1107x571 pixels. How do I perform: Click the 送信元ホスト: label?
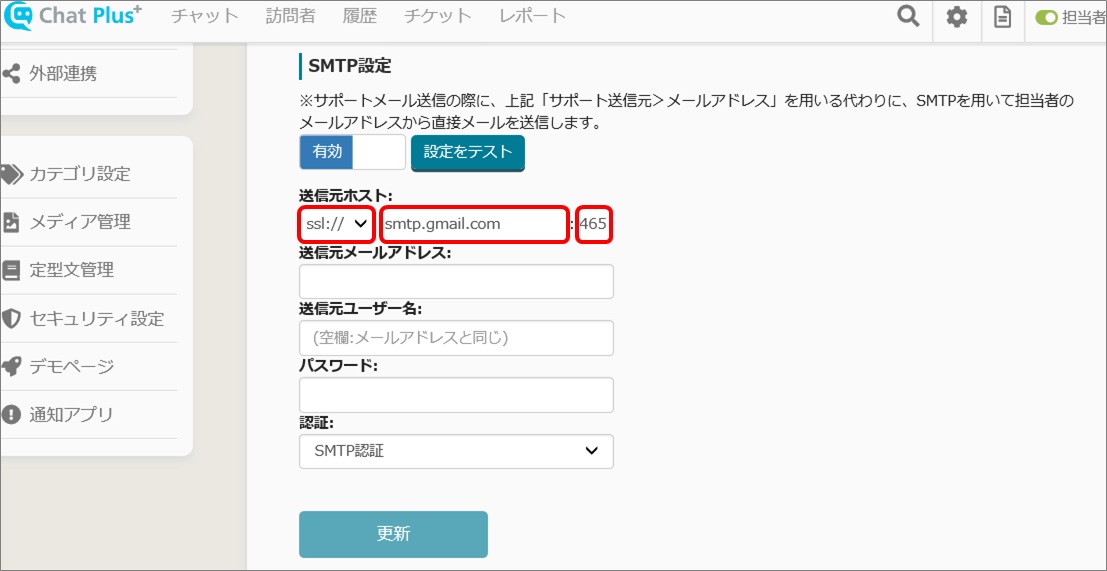345,196
